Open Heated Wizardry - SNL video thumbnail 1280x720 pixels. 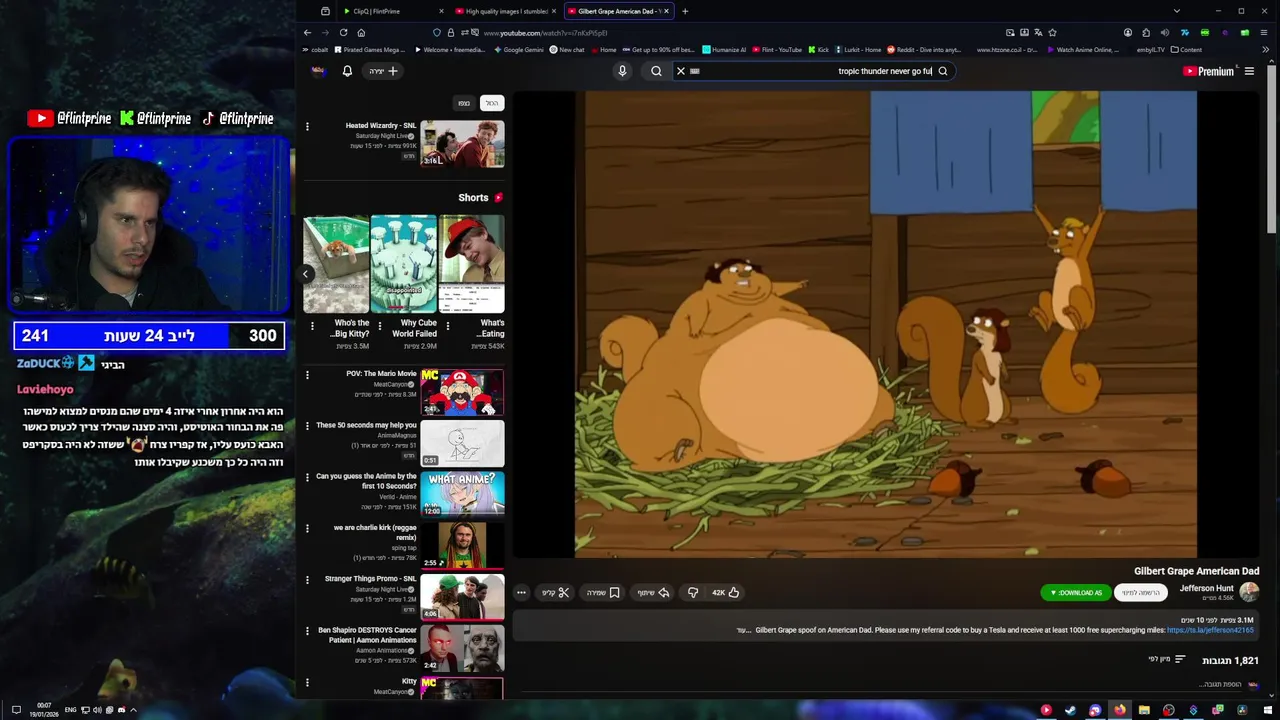tap(462, 144)
